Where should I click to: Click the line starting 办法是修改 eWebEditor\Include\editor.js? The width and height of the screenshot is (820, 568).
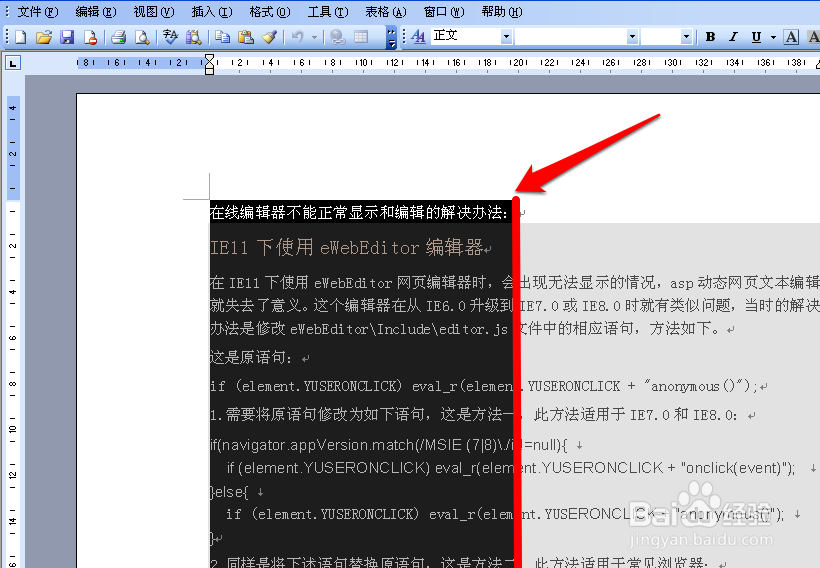click(x=465, y=329)
